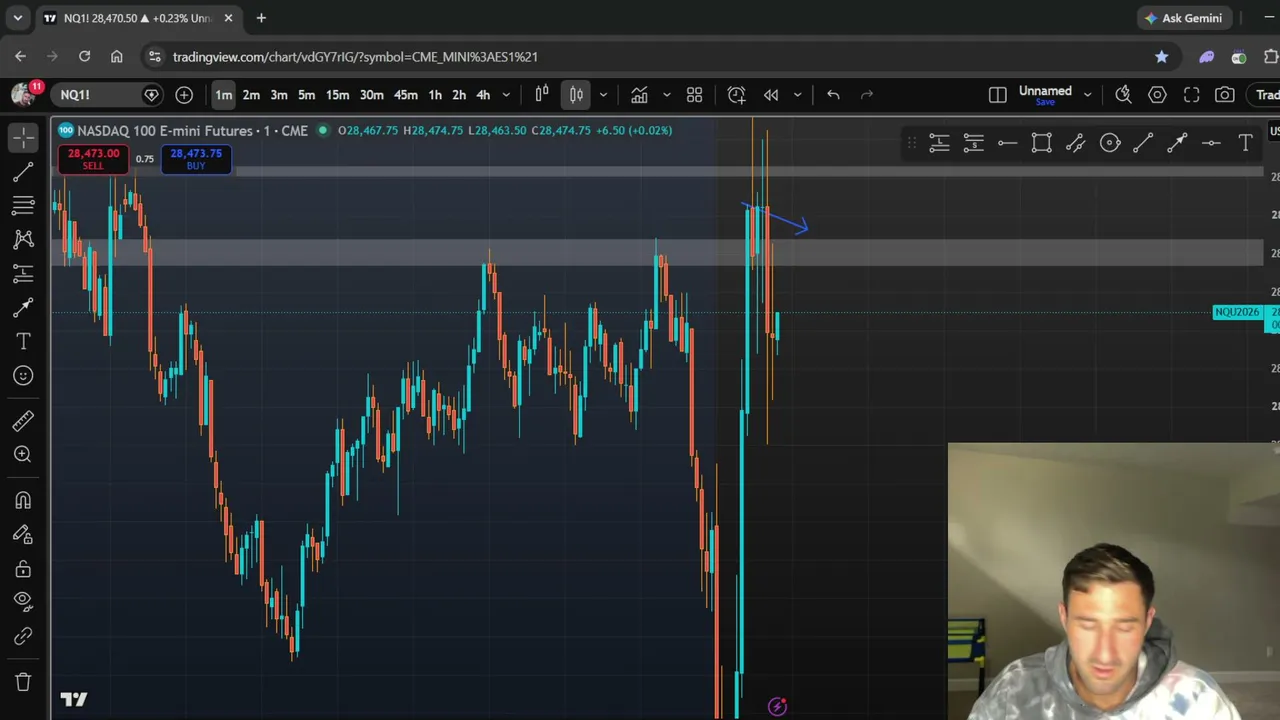This screenshot has height=720, width=1280.
Task: Start bar replay mode
Action: click(x=771, y=95)
